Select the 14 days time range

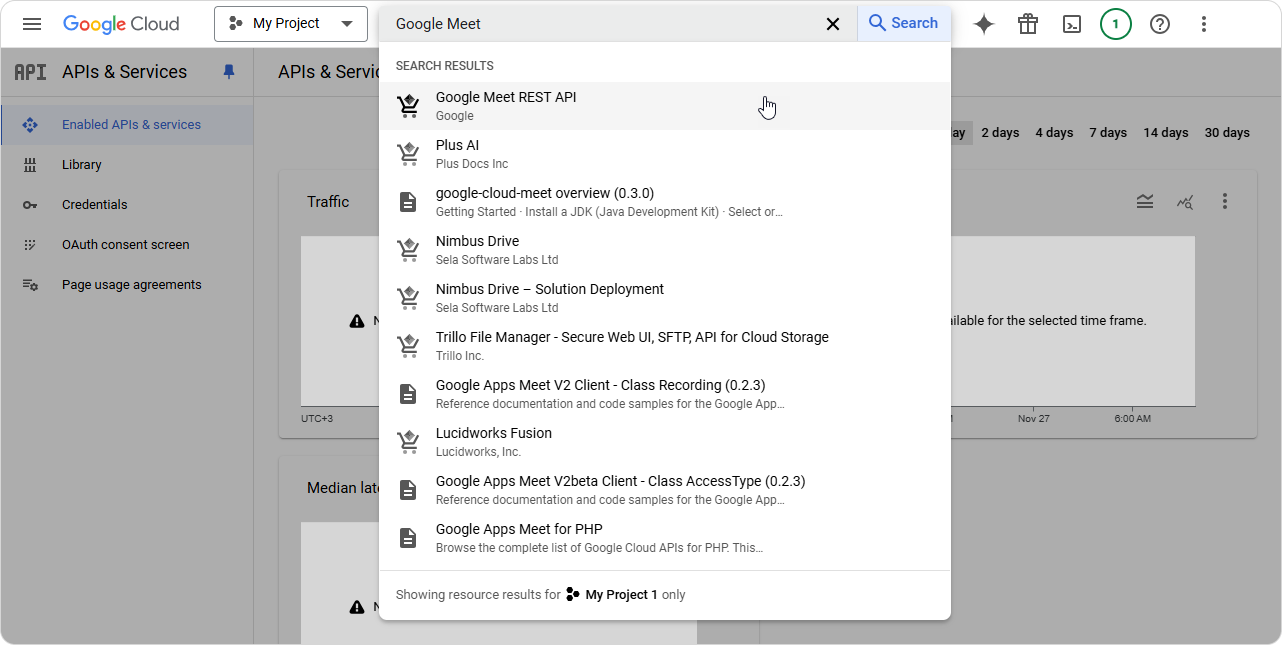[1166, 133]
